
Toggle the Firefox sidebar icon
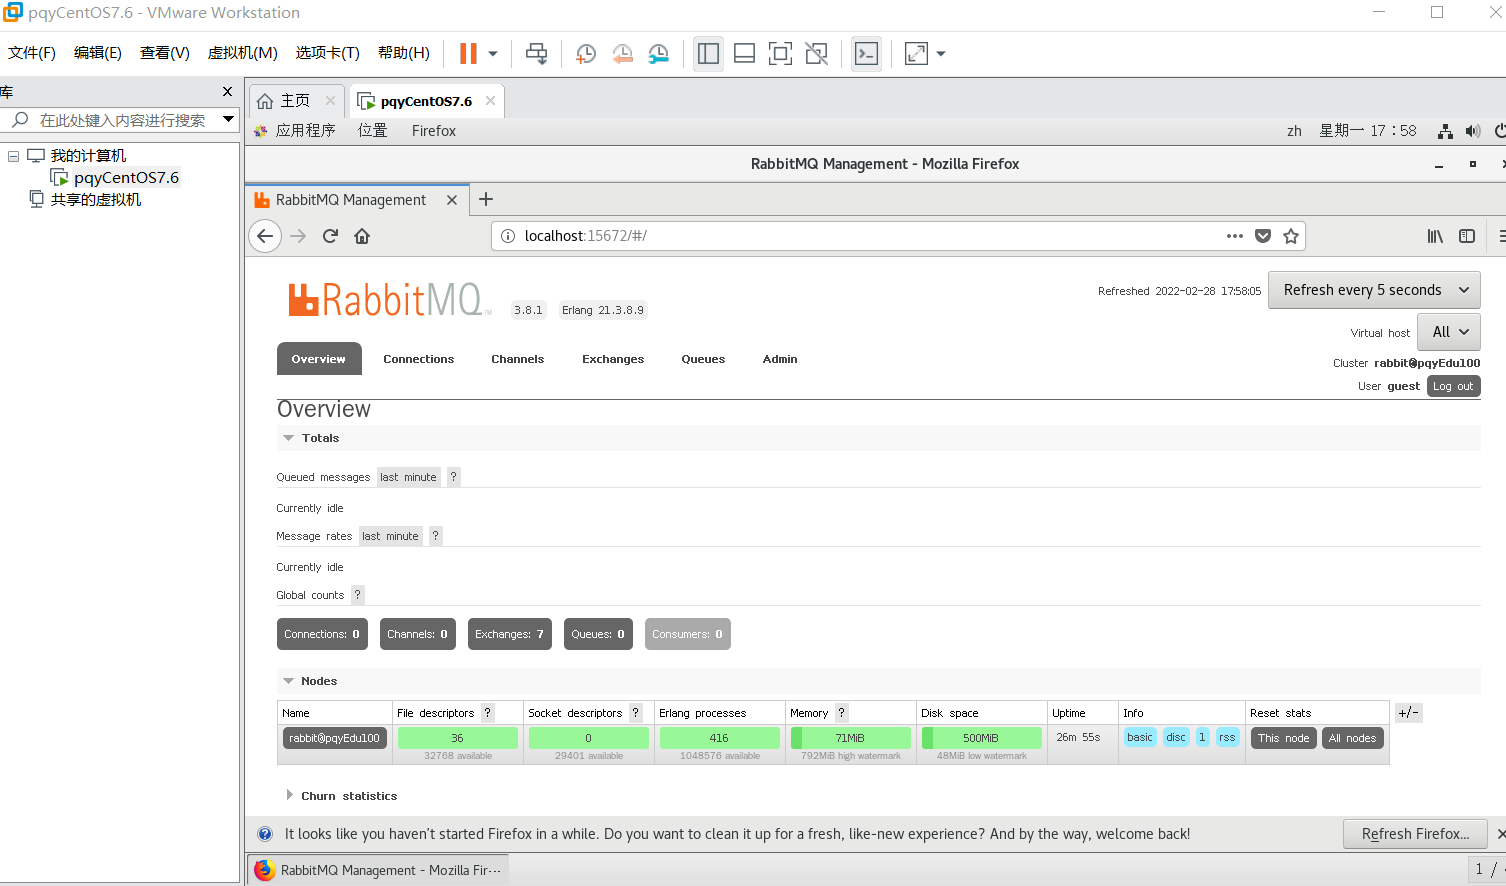[x=1467, y=236]
